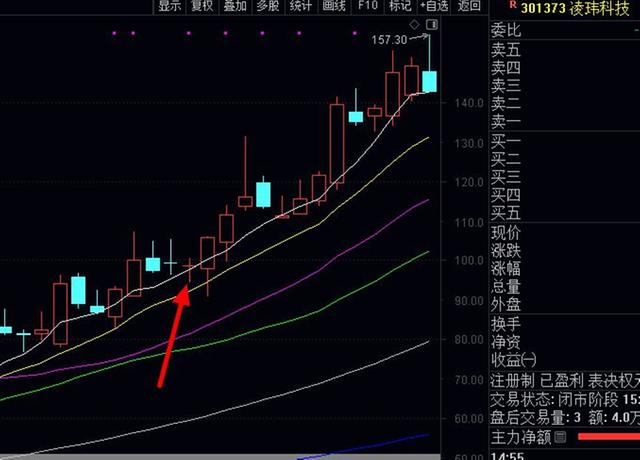This screenshot has width=640, height=460.
Task: Select the 卖五 order row
Action: [x=565, y=50]
